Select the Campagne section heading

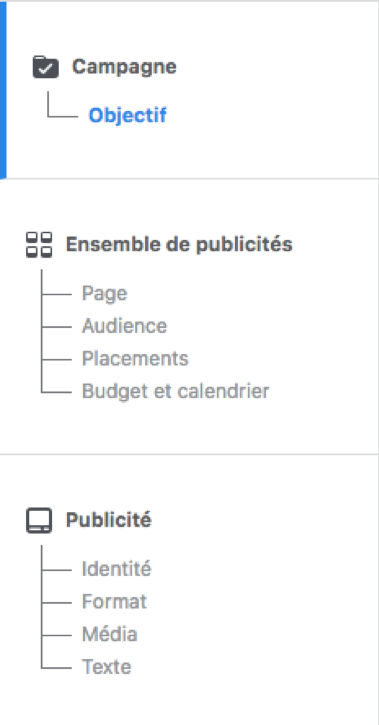pyautogui.click(x=124, y=67)
